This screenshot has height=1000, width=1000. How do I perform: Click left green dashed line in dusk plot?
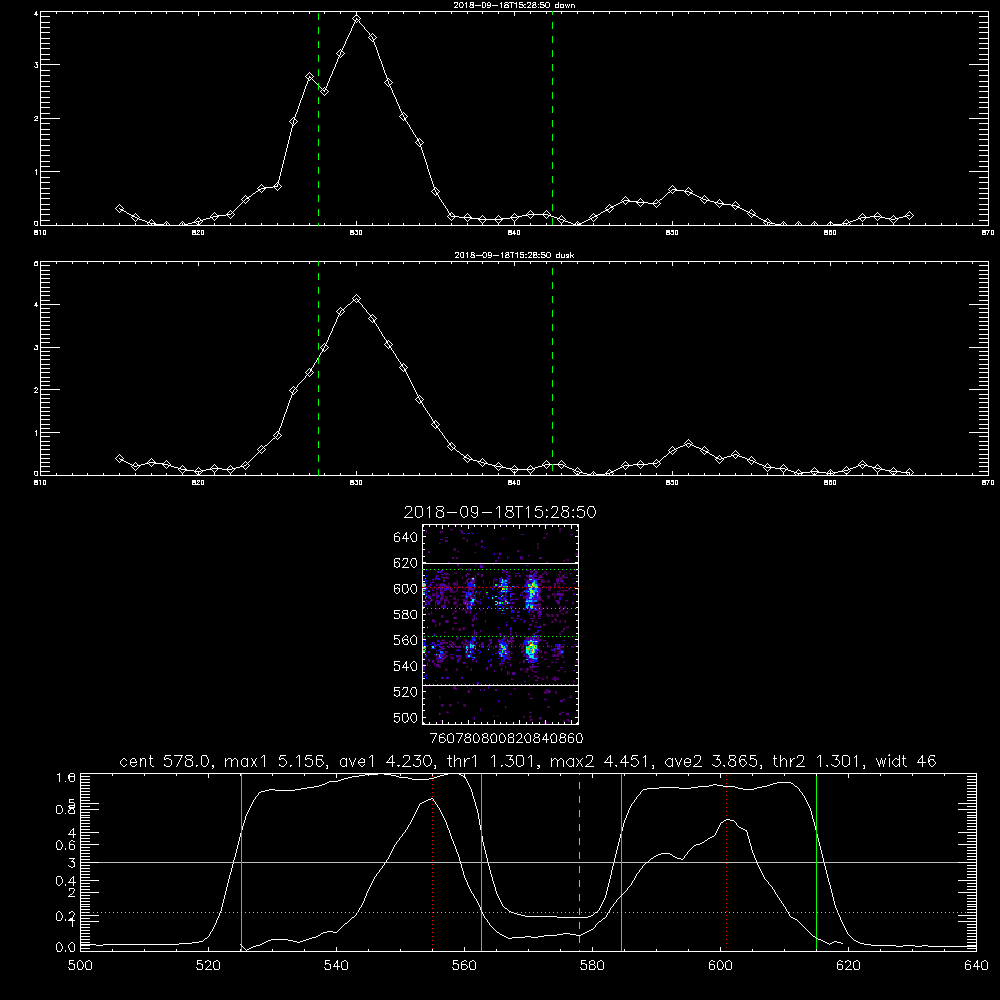(318, 368)
